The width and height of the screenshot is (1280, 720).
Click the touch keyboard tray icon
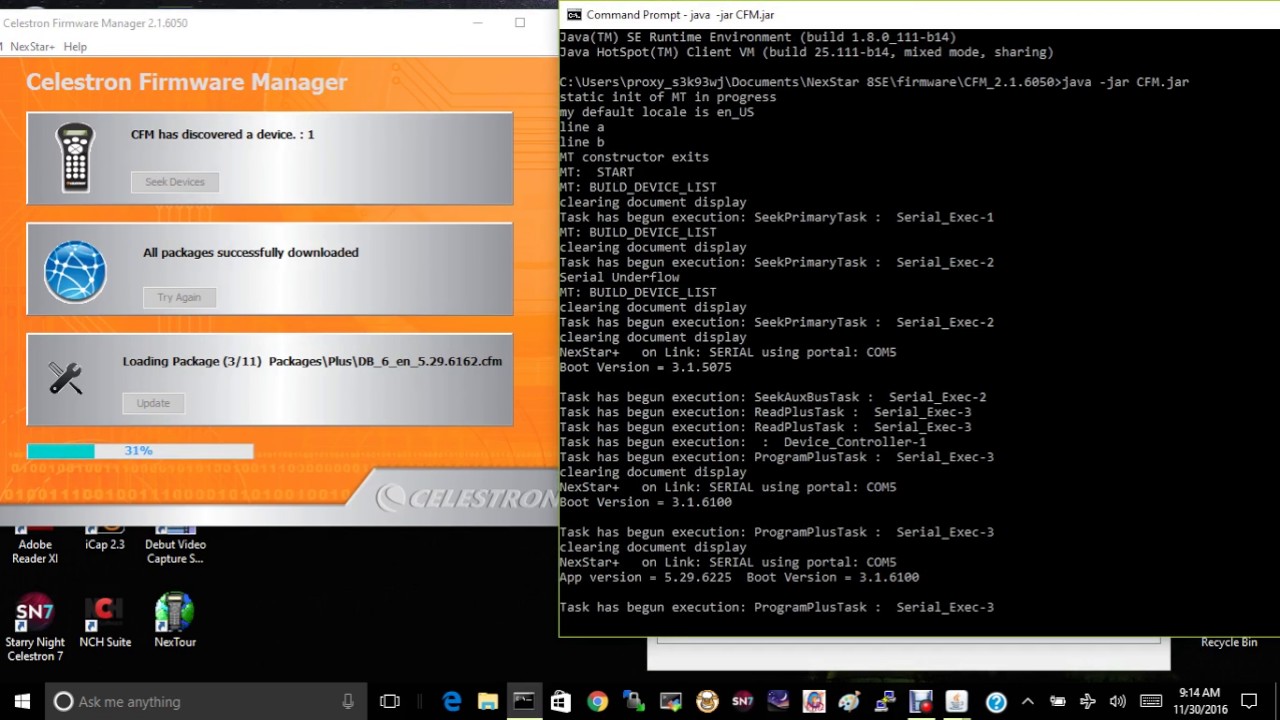tap(1151, 701)
